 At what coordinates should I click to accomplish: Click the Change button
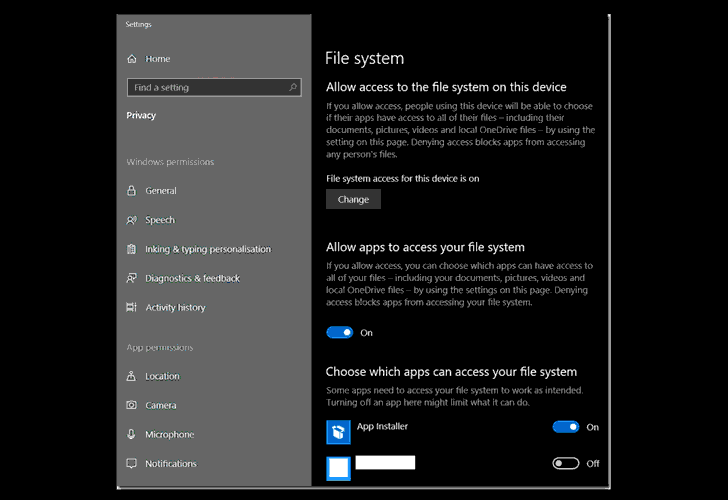(353, 199)
